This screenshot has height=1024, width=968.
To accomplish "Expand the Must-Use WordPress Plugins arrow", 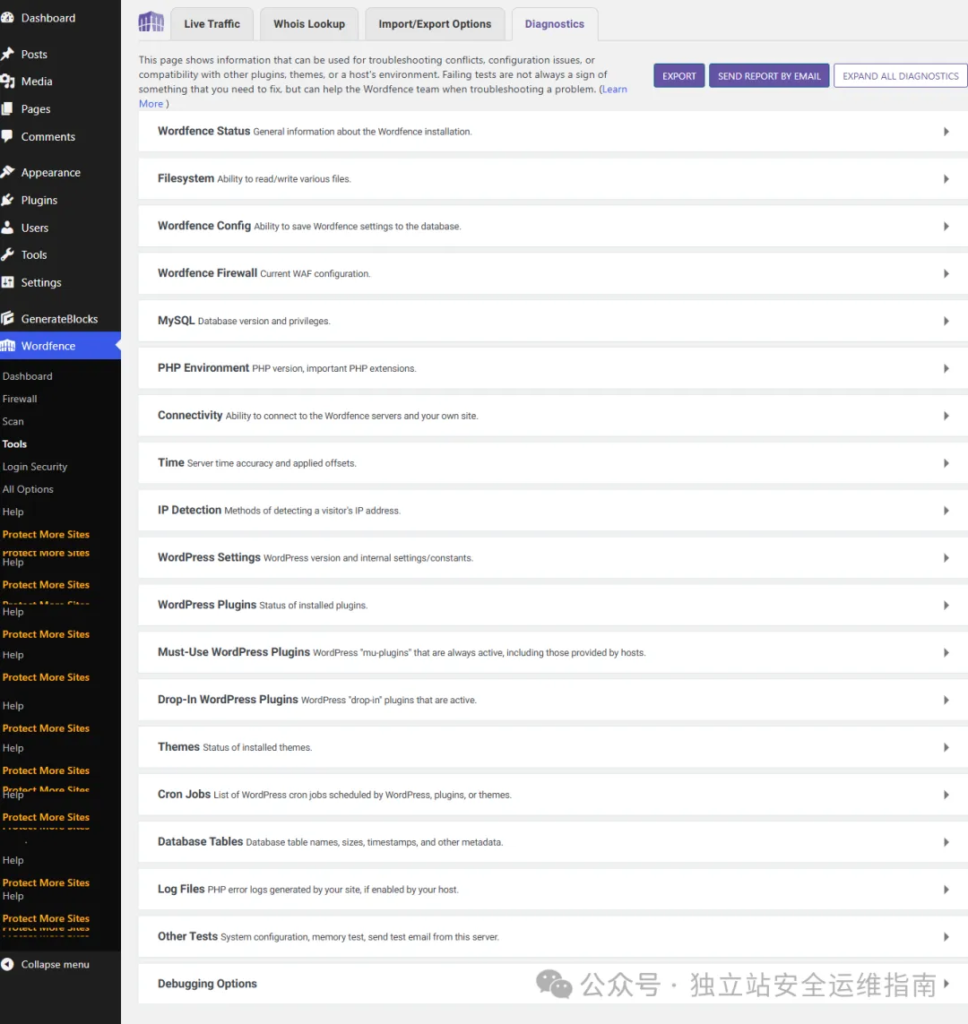I will tap(946, 652).
